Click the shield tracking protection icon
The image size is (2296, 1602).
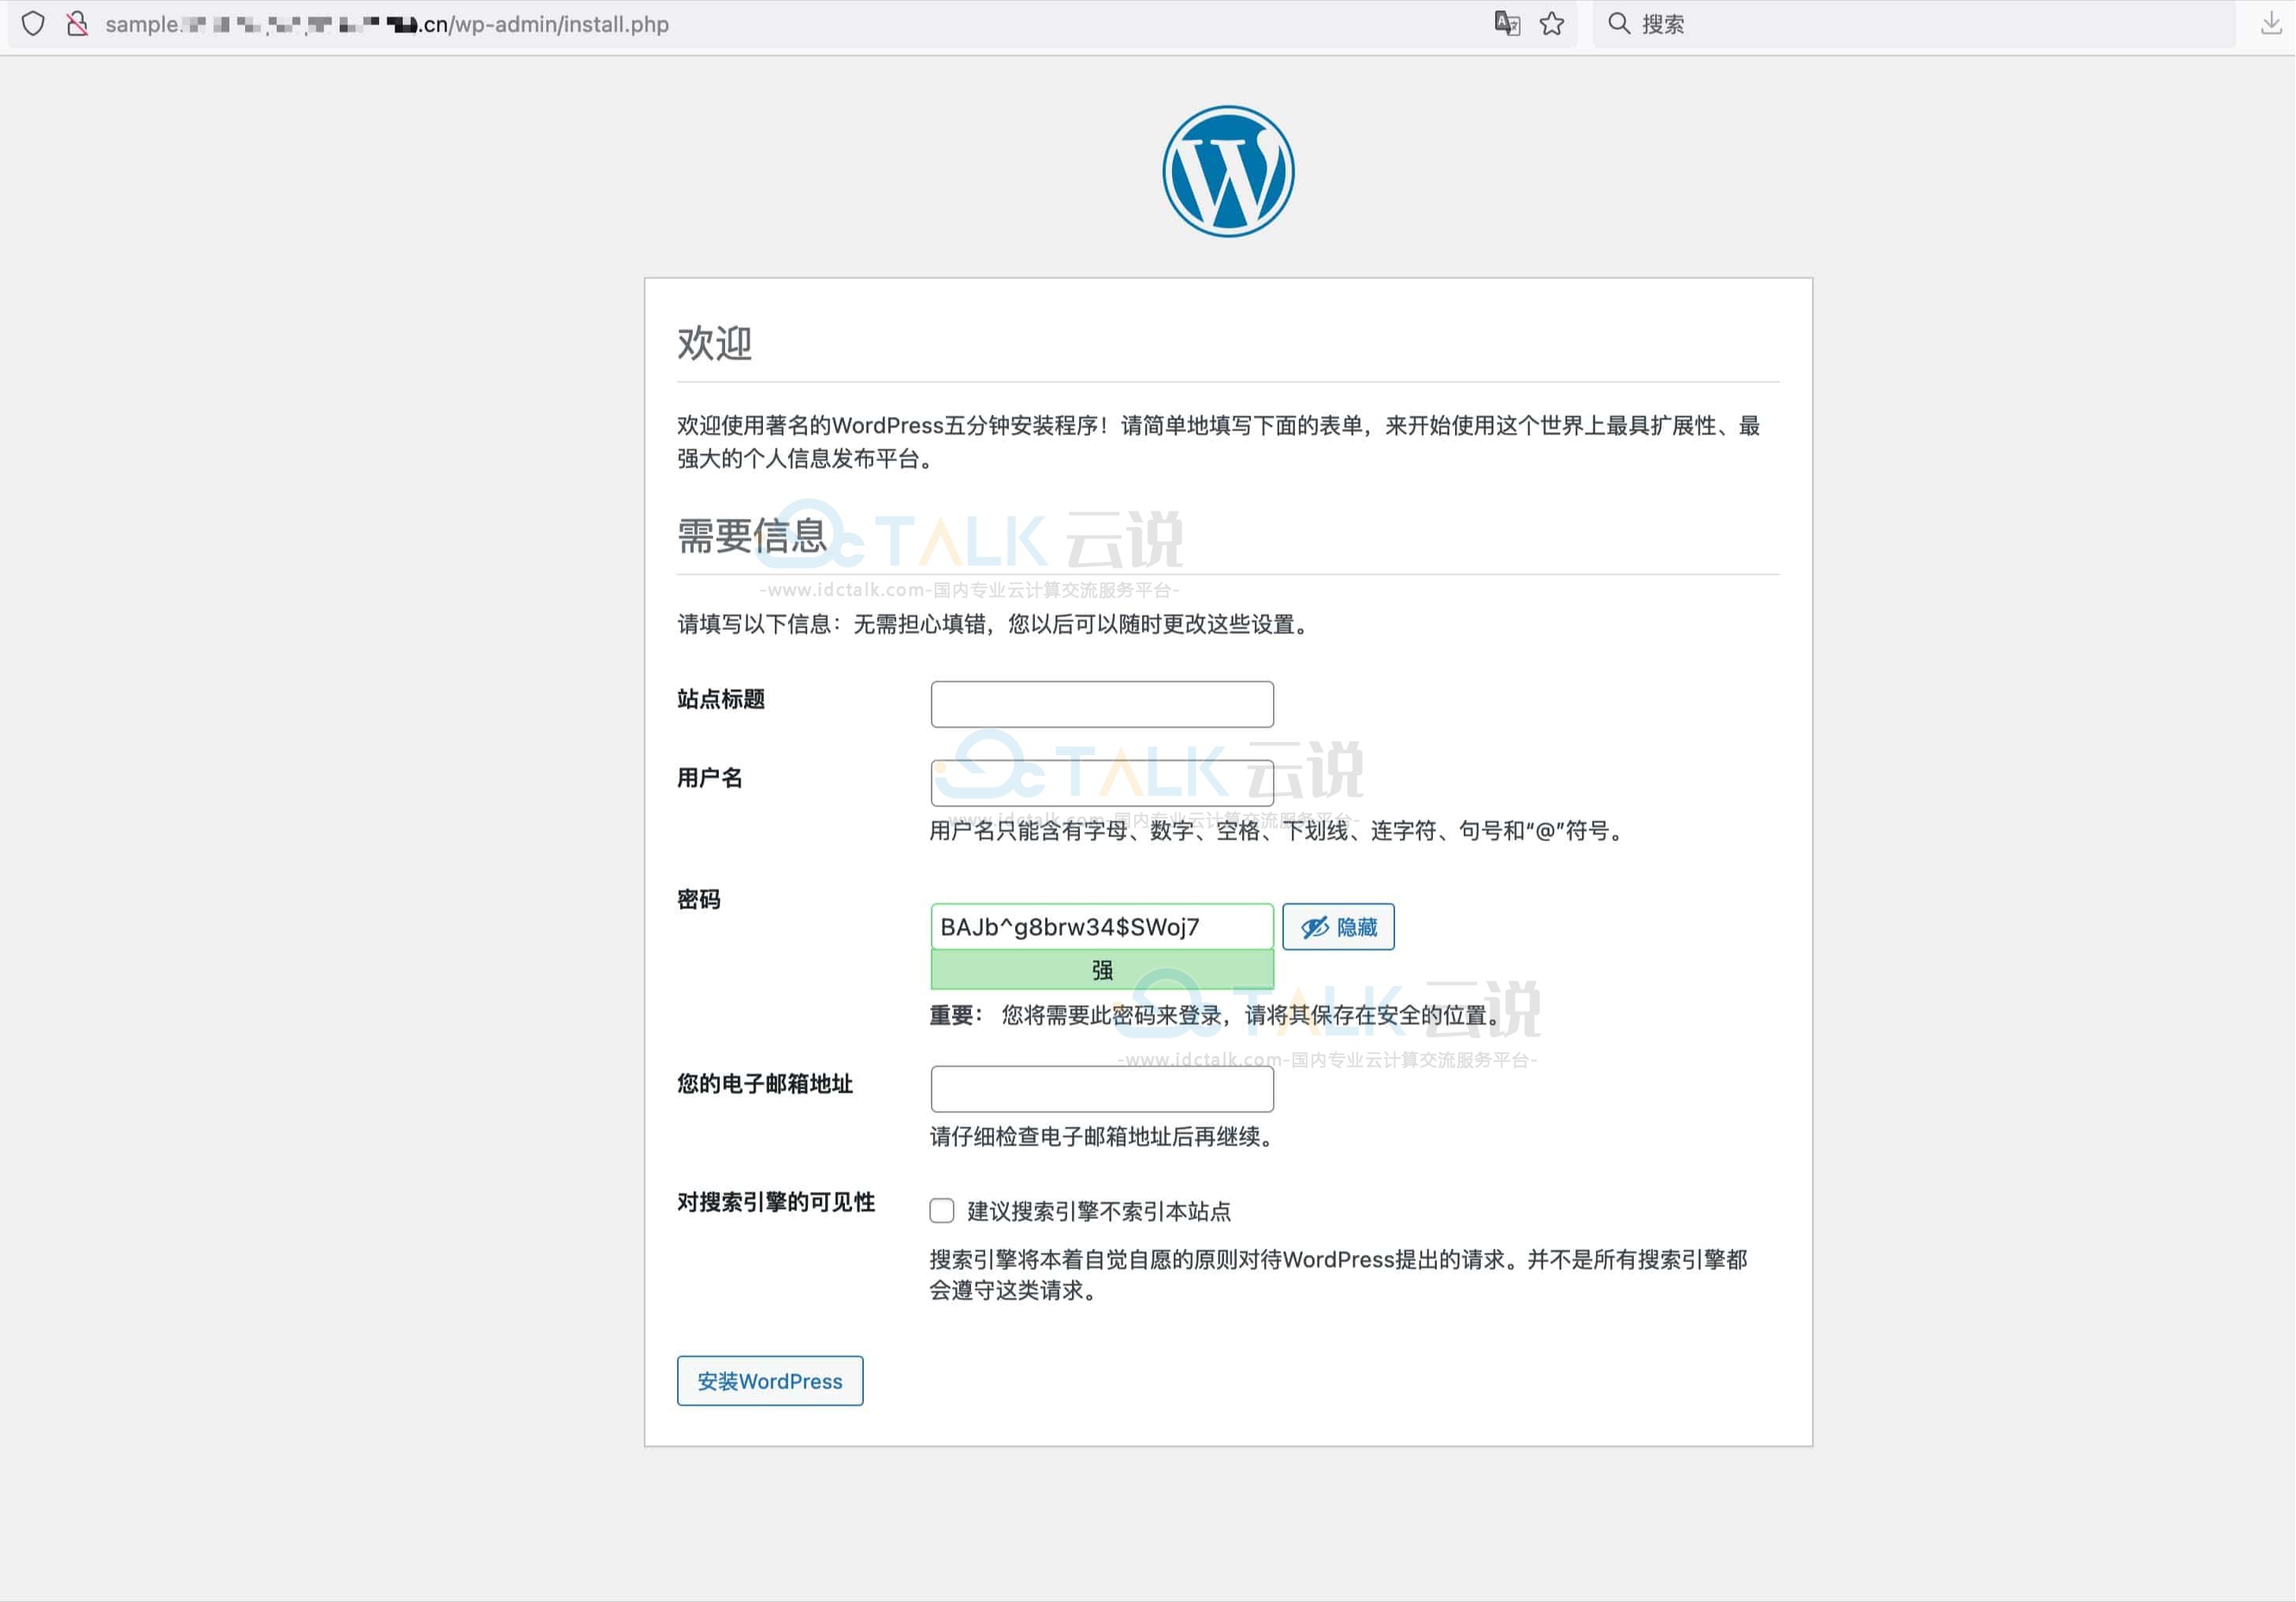pos(33,24)
